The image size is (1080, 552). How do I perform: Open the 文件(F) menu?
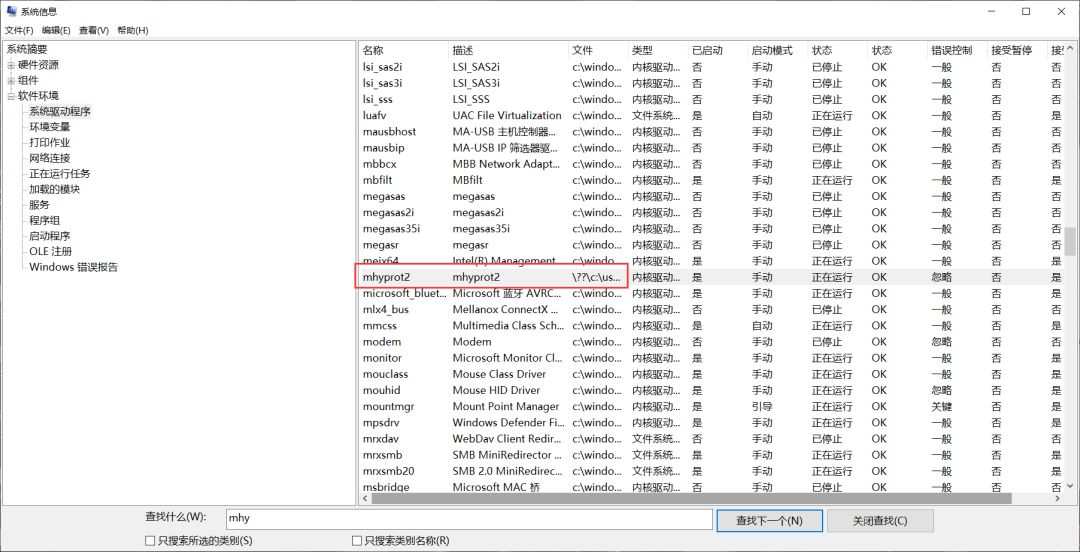(19, 30)
